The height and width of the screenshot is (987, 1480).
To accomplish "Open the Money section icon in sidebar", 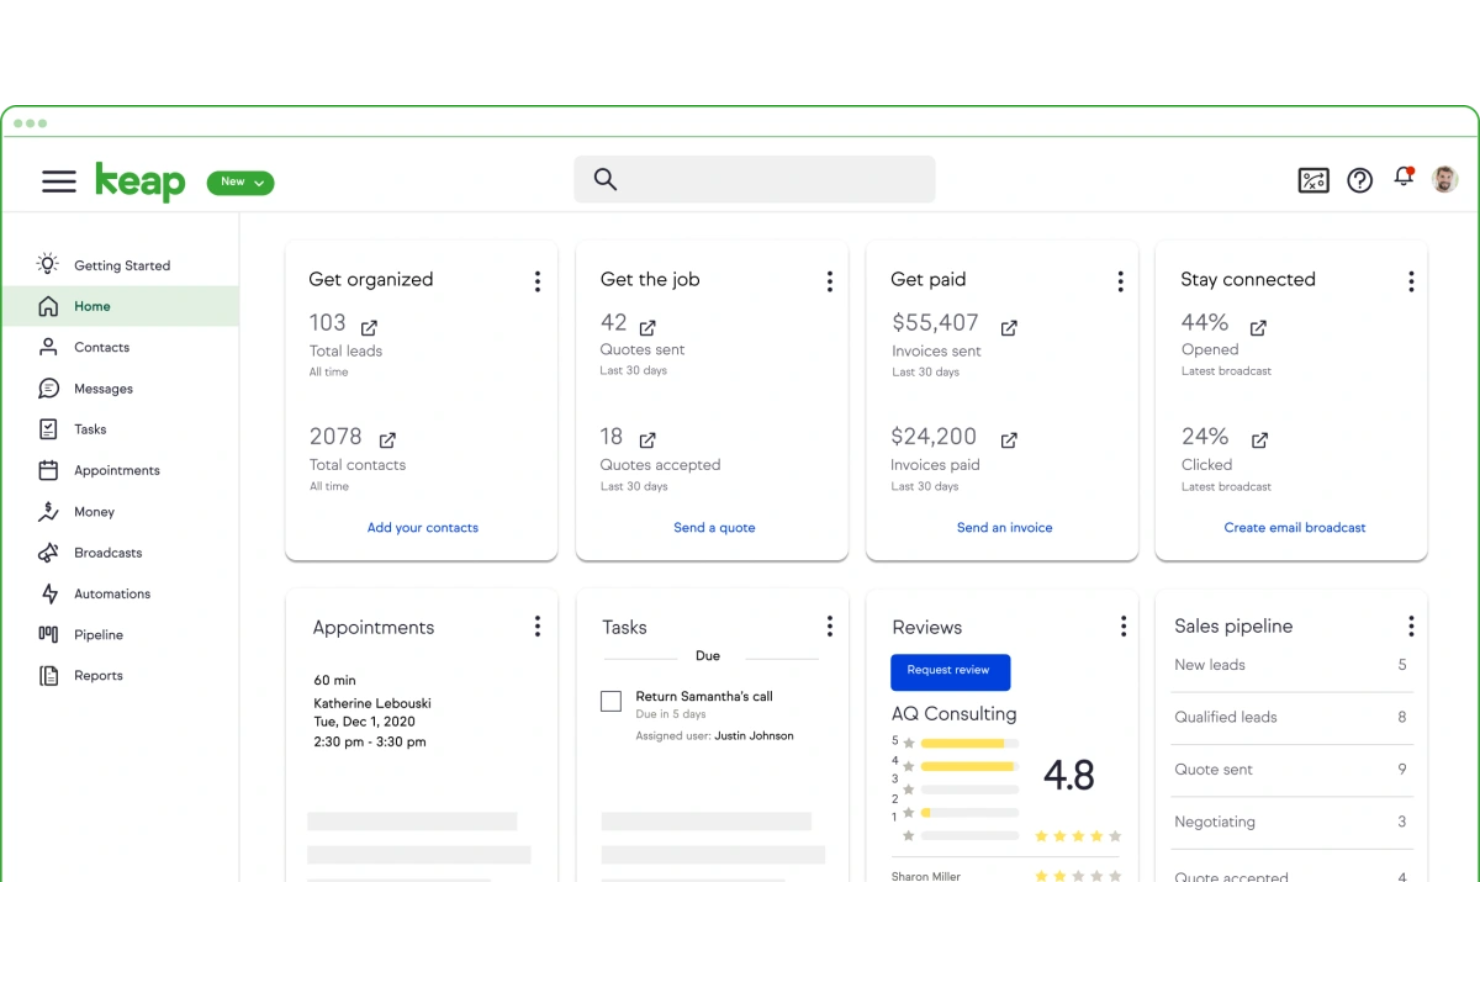I will point(48,511).
